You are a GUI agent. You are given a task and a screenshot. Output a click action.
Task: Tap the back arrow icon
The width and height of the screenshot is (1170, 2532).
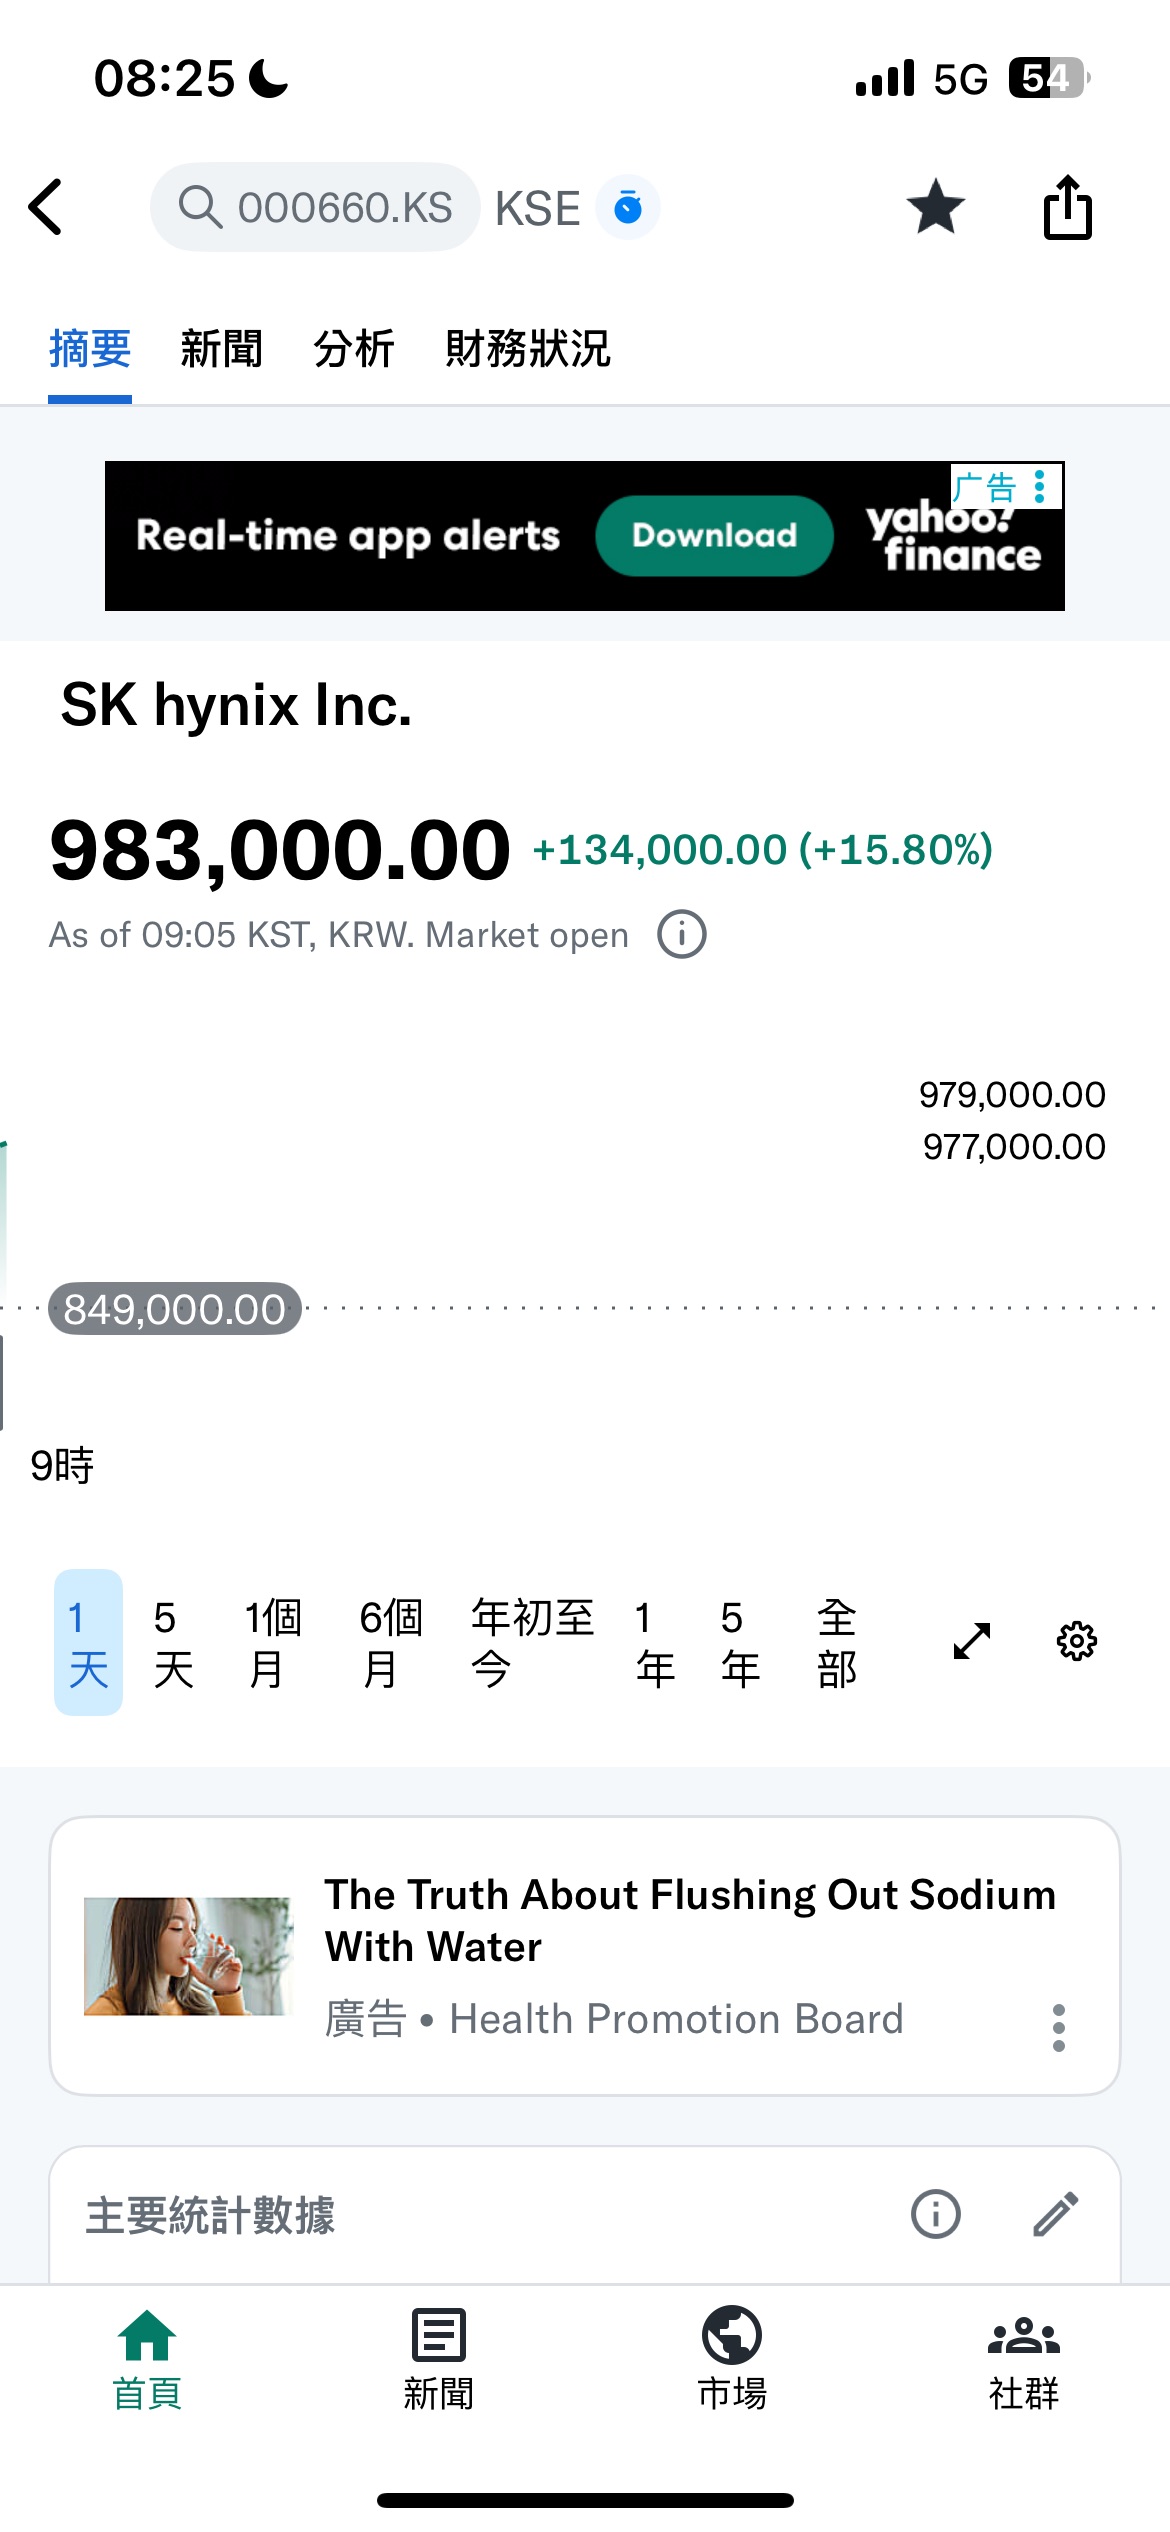47,207
